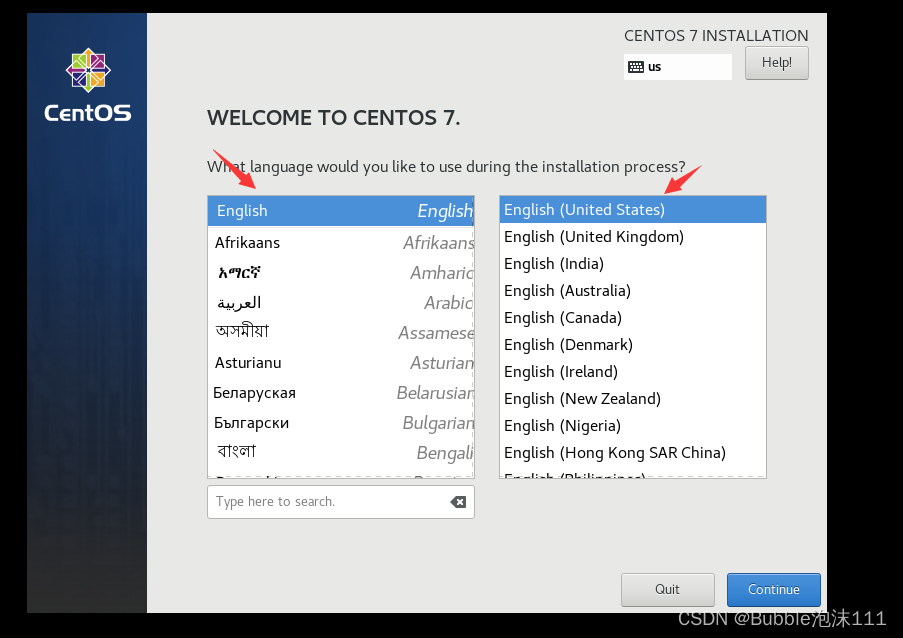Choose English (United States) locale

[x=633, y=210]
